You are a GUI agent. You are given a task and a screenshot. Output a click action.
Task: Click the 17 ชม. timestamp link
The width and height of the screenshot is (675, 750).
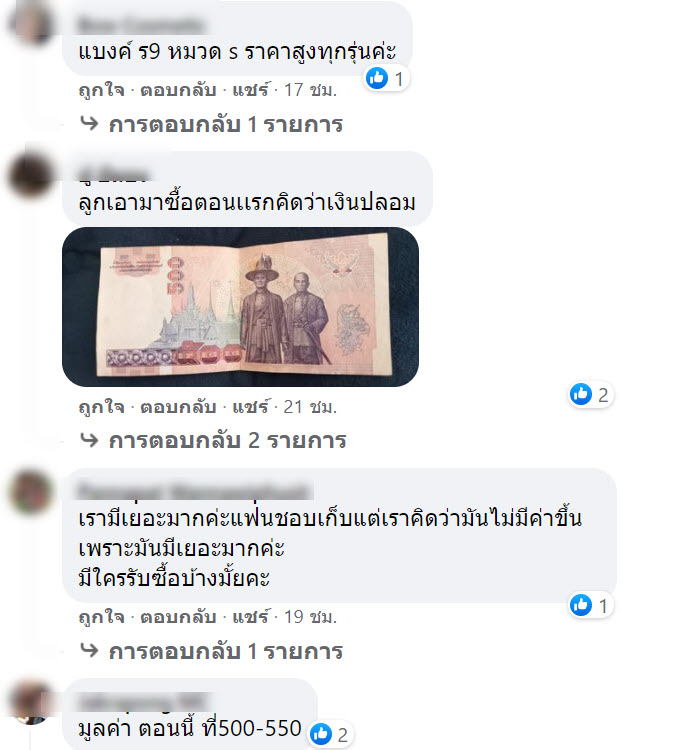(x=310, y=90)
